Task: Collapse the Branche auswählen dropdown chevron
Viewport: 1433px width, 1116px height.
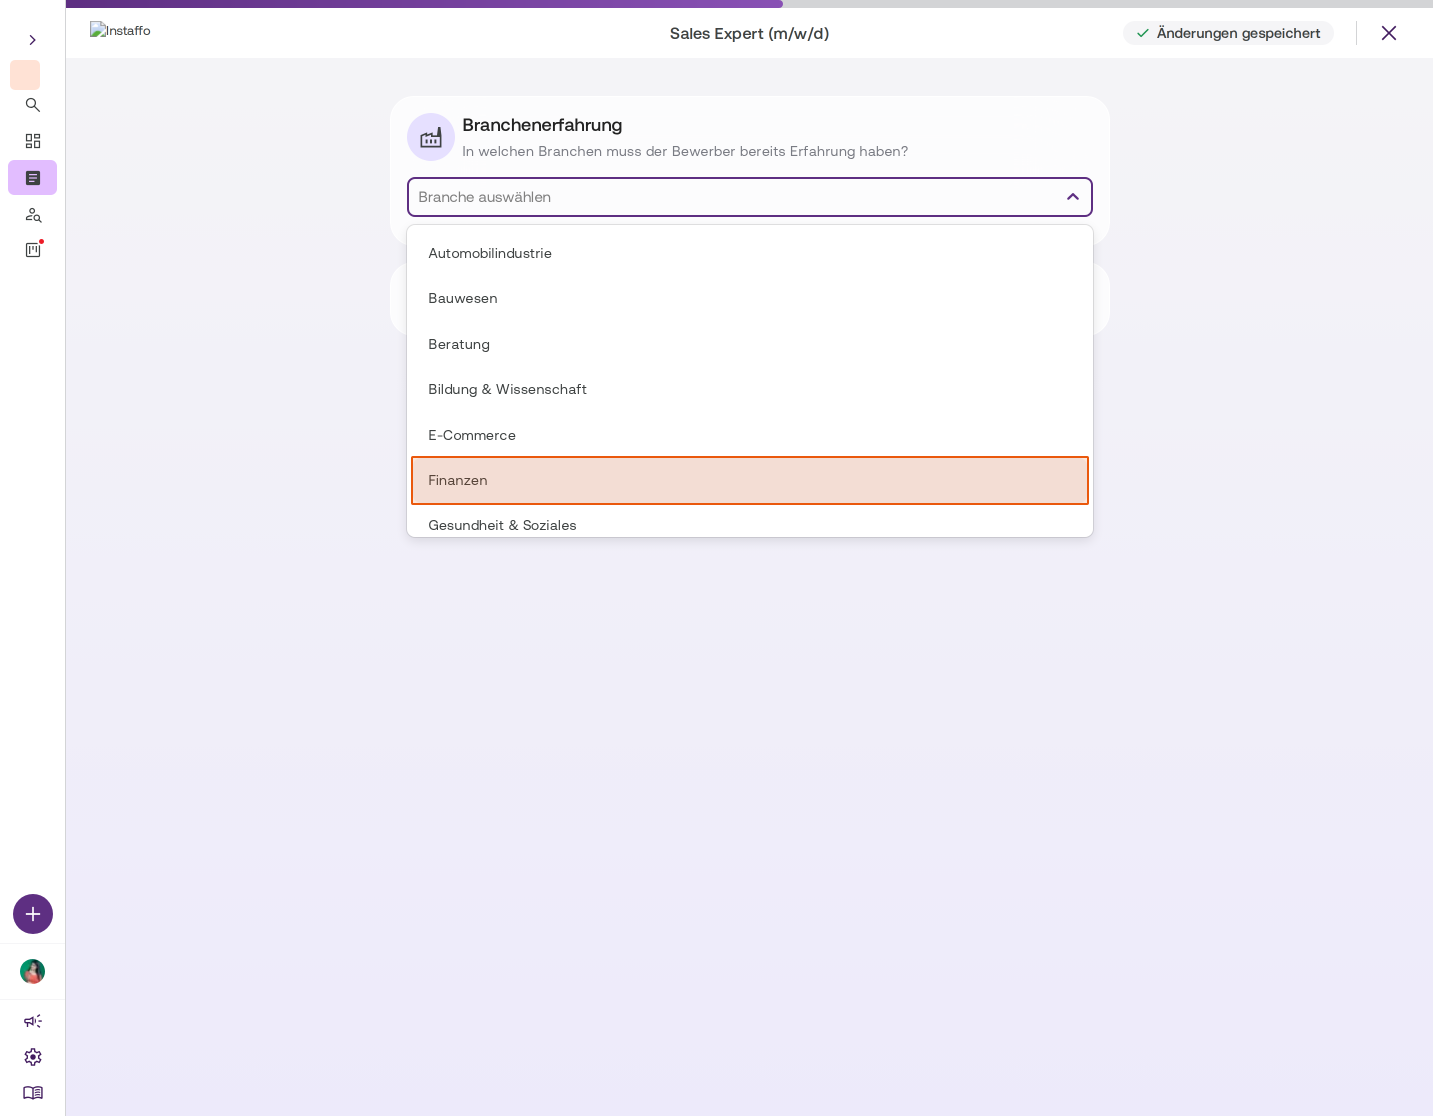Action: (x=1073, y=197)
